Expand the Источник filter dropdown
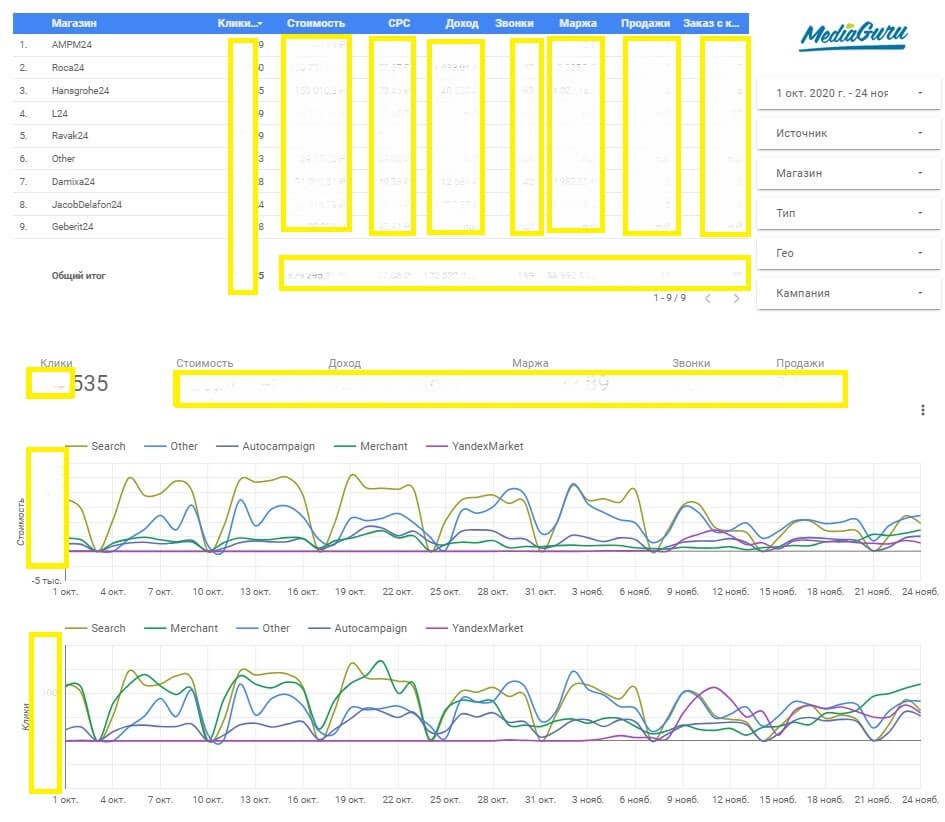This screenshot has width=945, height=822. [848, 133]
